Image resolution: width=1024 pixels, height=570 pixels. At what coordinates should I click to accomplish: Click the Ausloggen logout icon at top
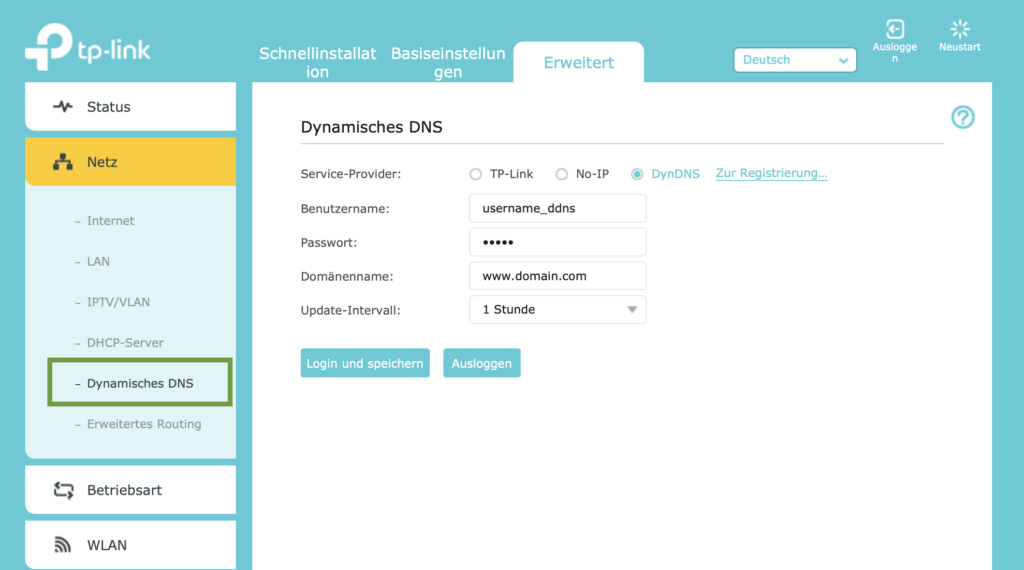tap(895, 29)
